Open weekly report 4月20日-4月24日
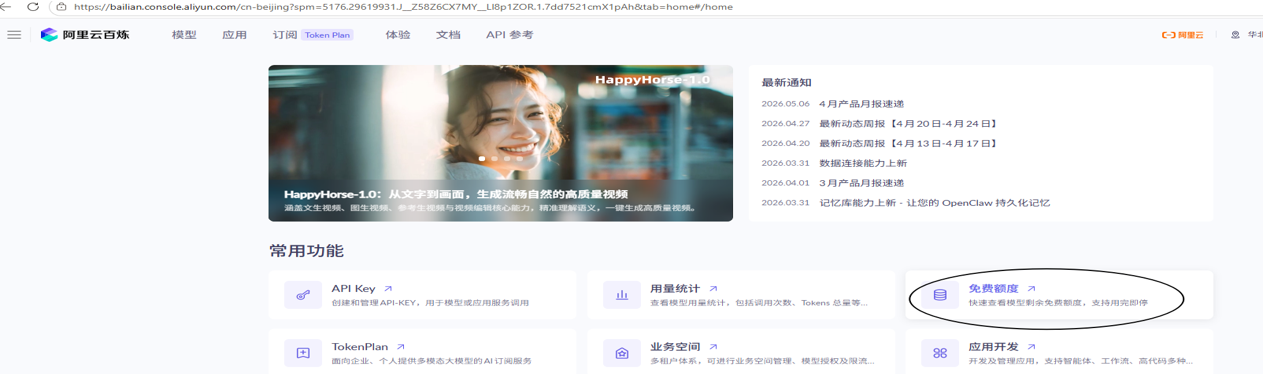1263x382 pixels. tap(909, 124)
